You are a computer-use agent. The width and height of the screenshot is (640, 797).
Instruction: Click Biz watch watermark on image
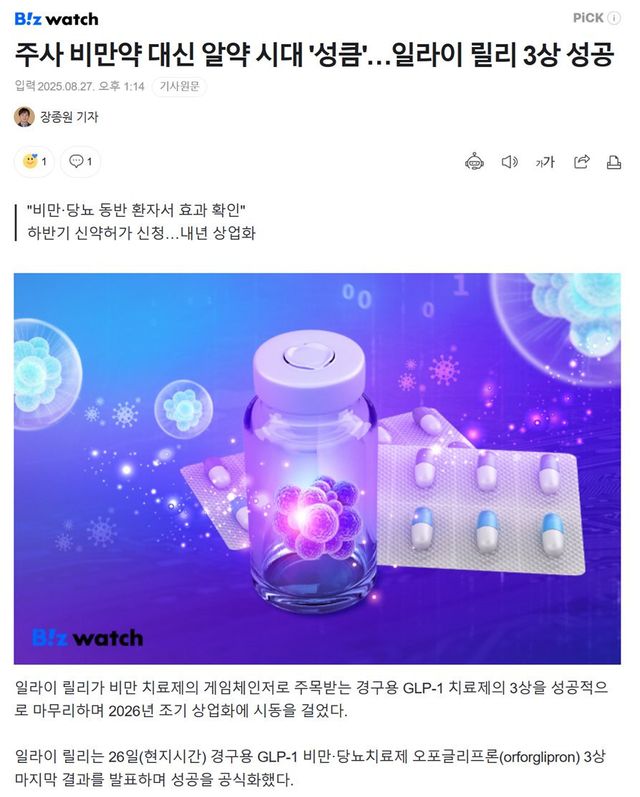[87, 637]
